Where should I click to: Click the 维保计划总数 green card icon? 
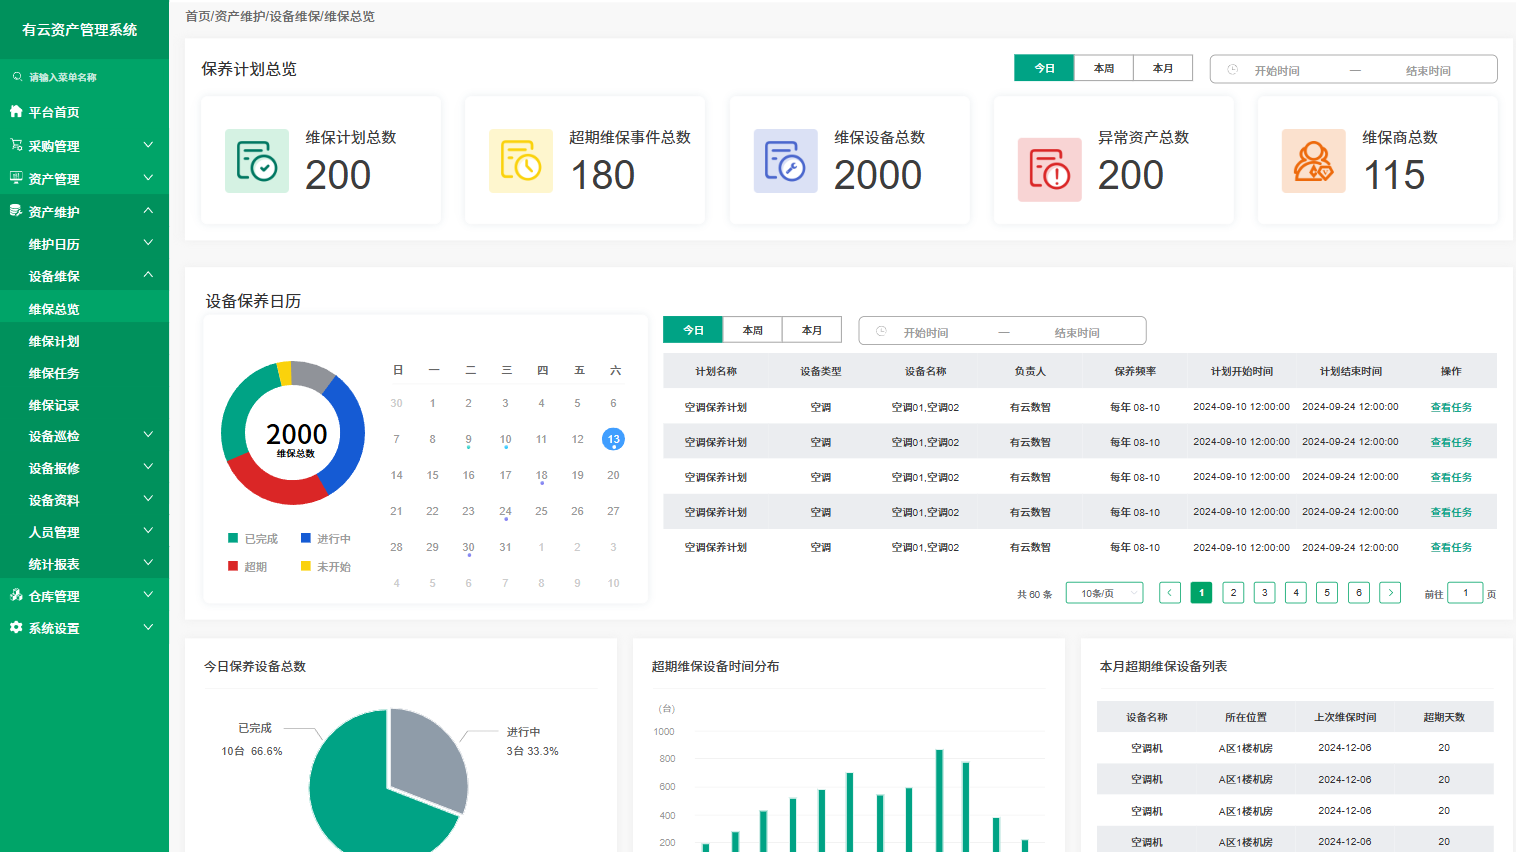[x=257, y=161]
